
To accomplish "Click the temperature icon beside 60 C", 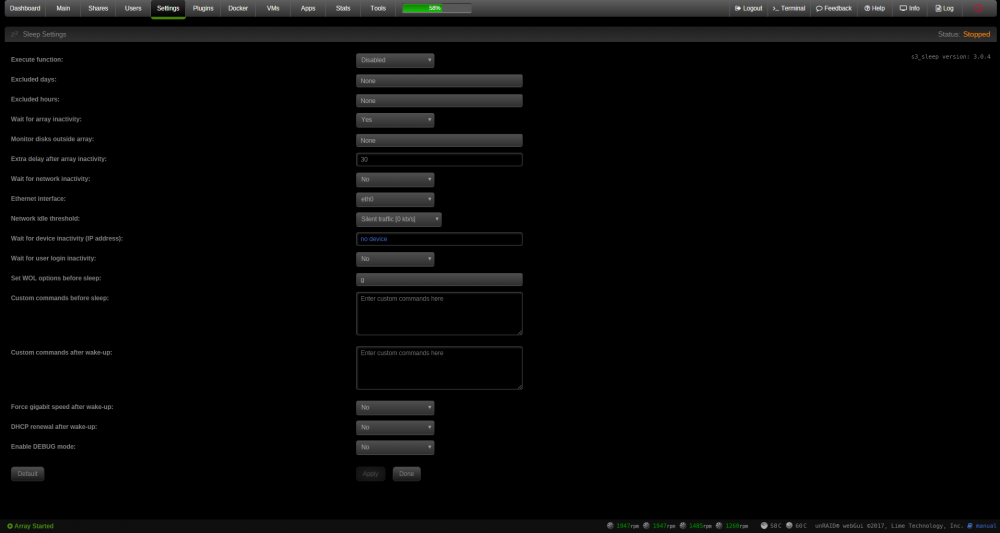I will click(789, 526).
